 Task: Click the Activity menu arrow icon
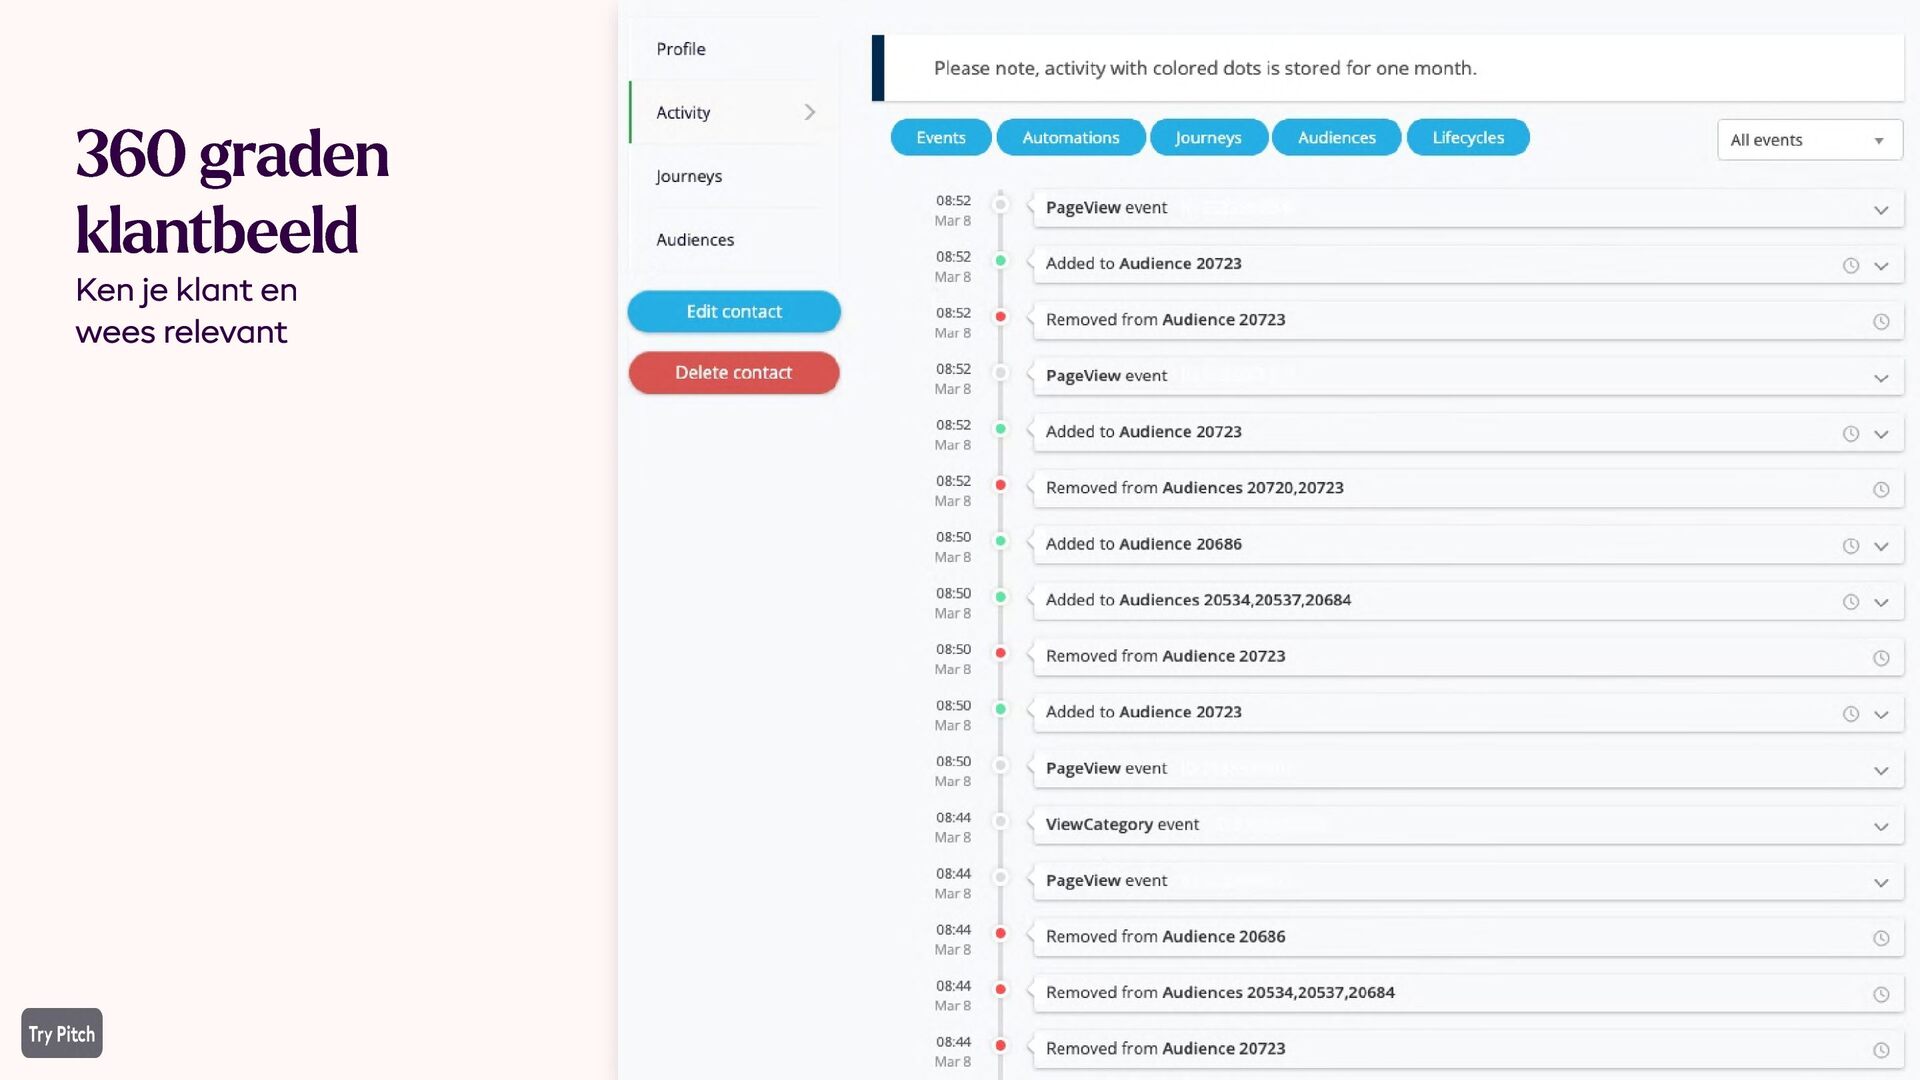pyautogui.click(x=810, y=113)
